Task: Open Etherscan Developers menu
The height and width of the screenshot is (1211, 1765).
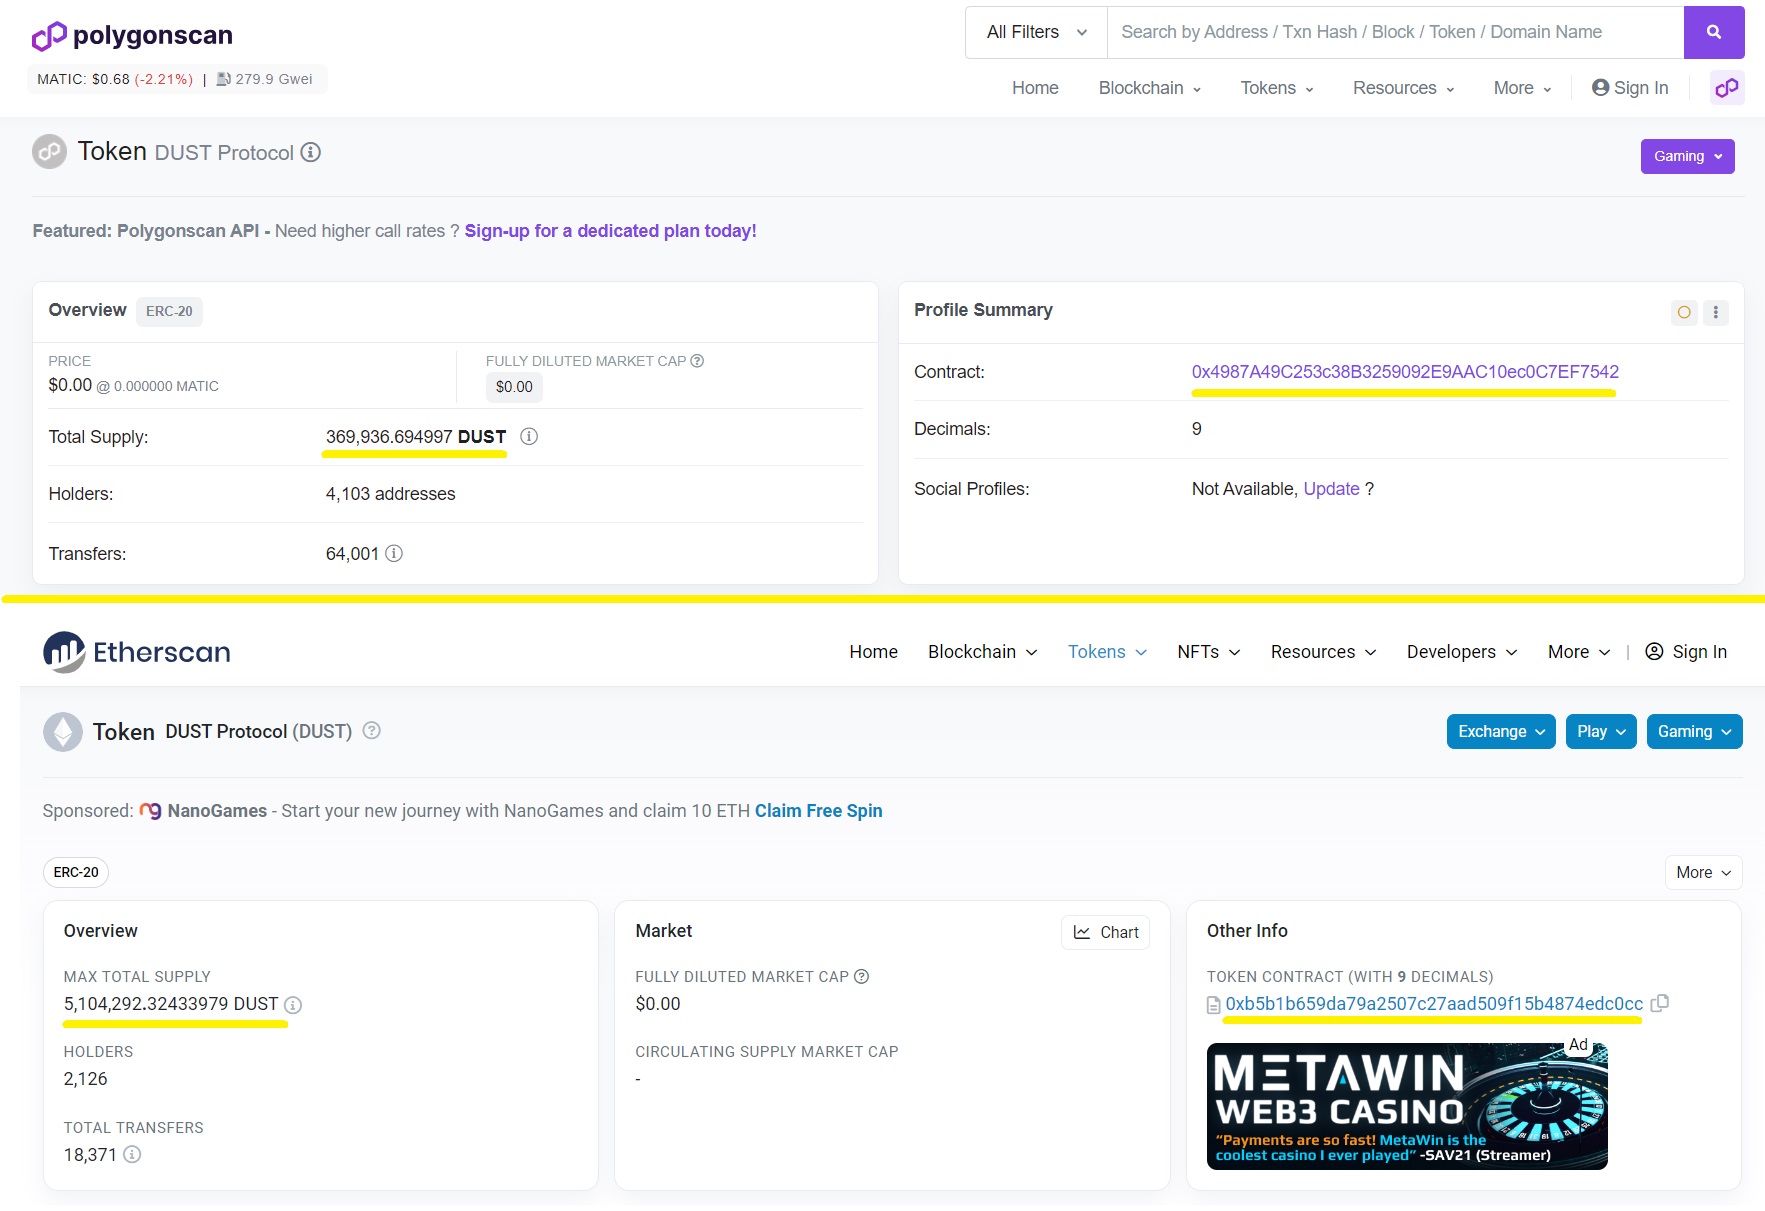Action: 1461,652
